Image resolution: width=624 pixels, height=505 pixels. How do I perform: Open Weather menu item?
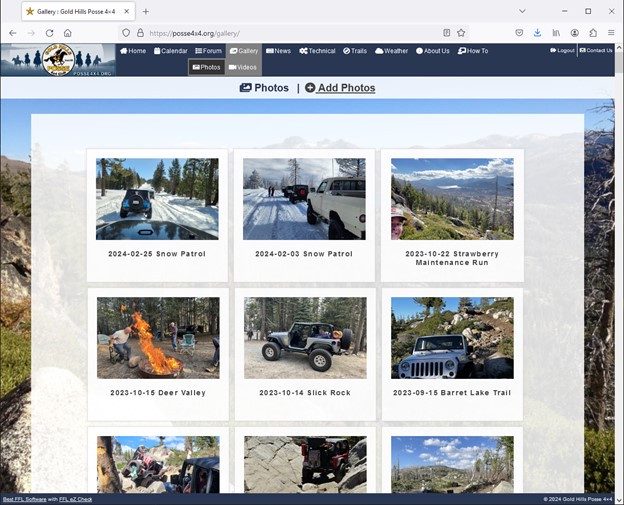coord(392,51)
